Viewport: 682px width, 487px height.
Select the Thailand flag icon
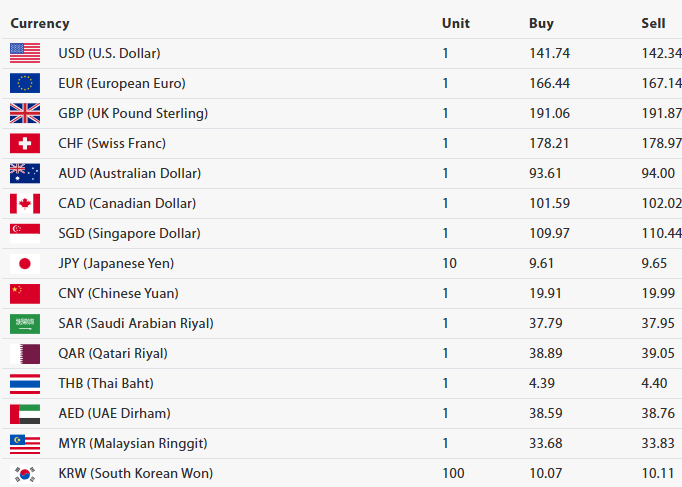coord(25,383)
